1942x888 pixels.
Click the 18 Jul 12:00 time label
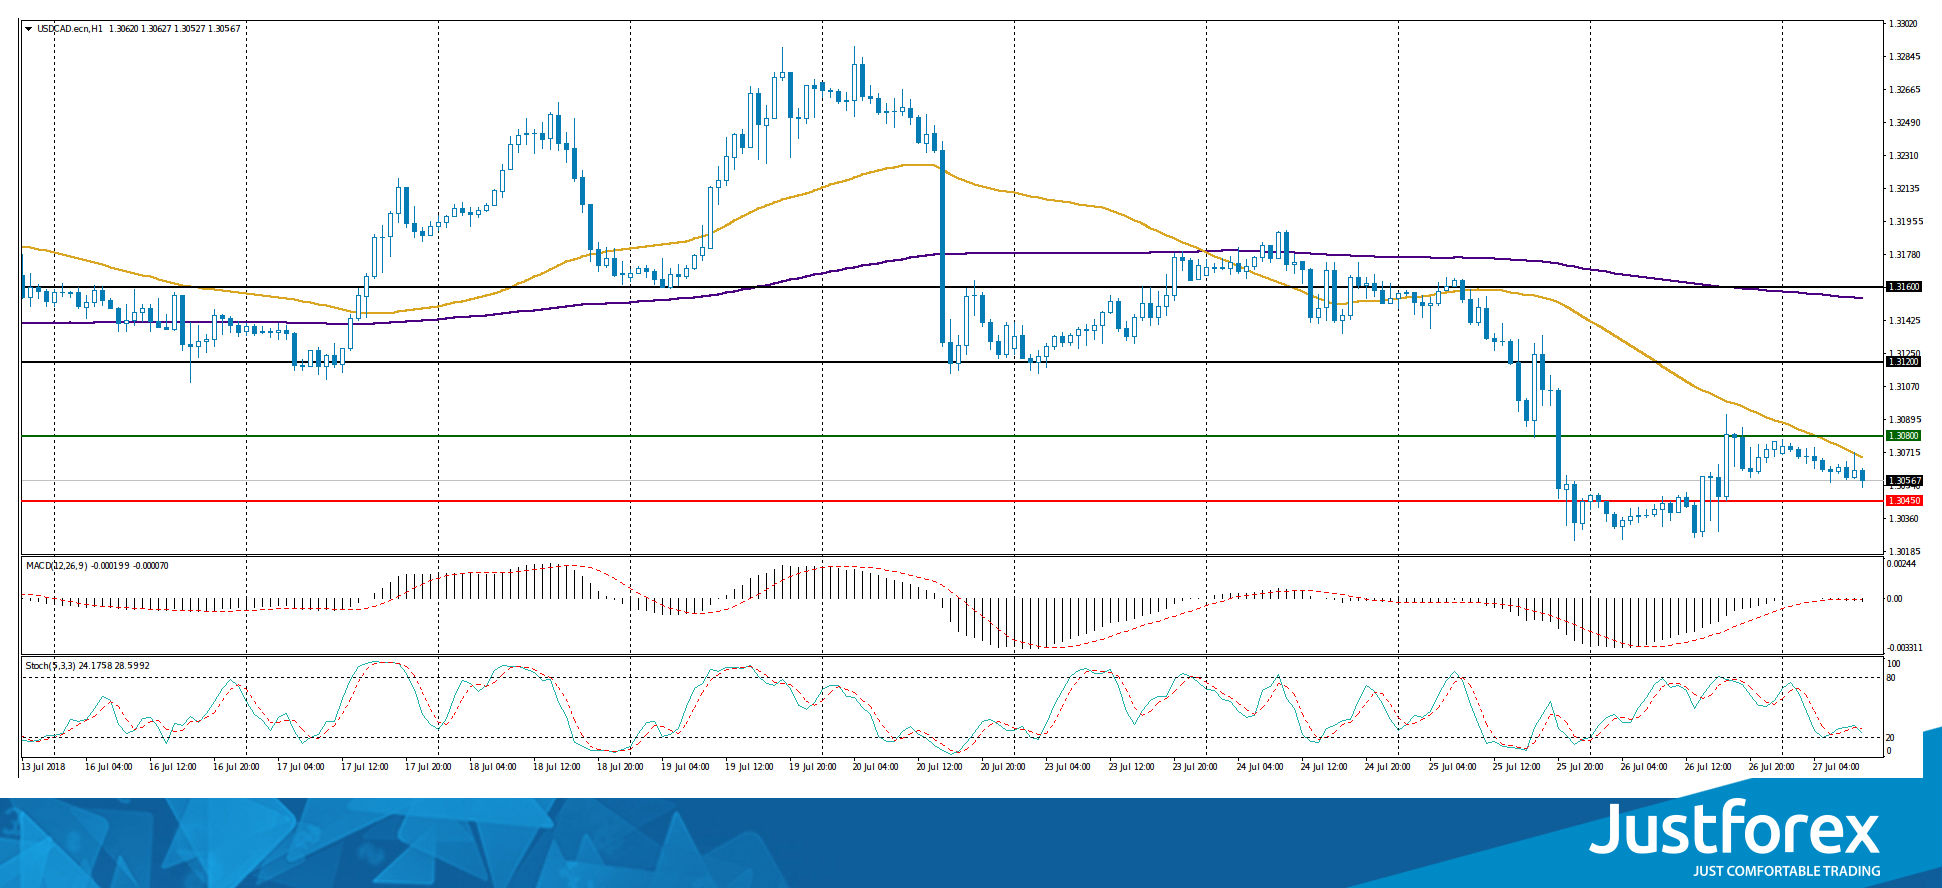[557, 767]
